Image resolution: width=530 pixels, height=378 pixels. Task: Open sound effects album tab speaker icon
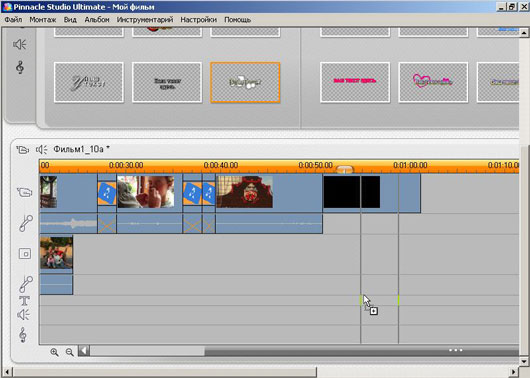[x=20, y=44]
